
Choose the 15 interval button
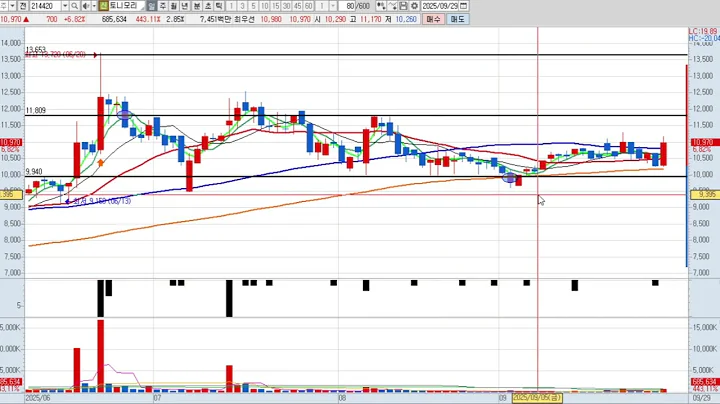point(276,6)
